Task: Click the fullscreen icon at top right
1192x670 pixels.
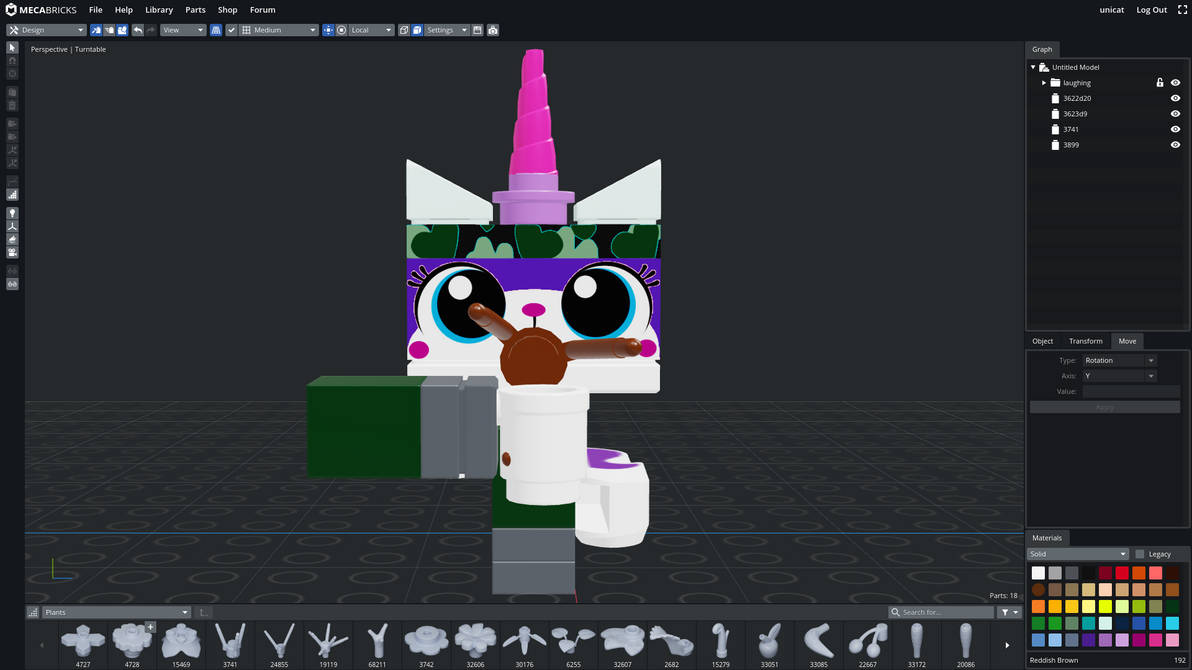Action: (1182, 10)
